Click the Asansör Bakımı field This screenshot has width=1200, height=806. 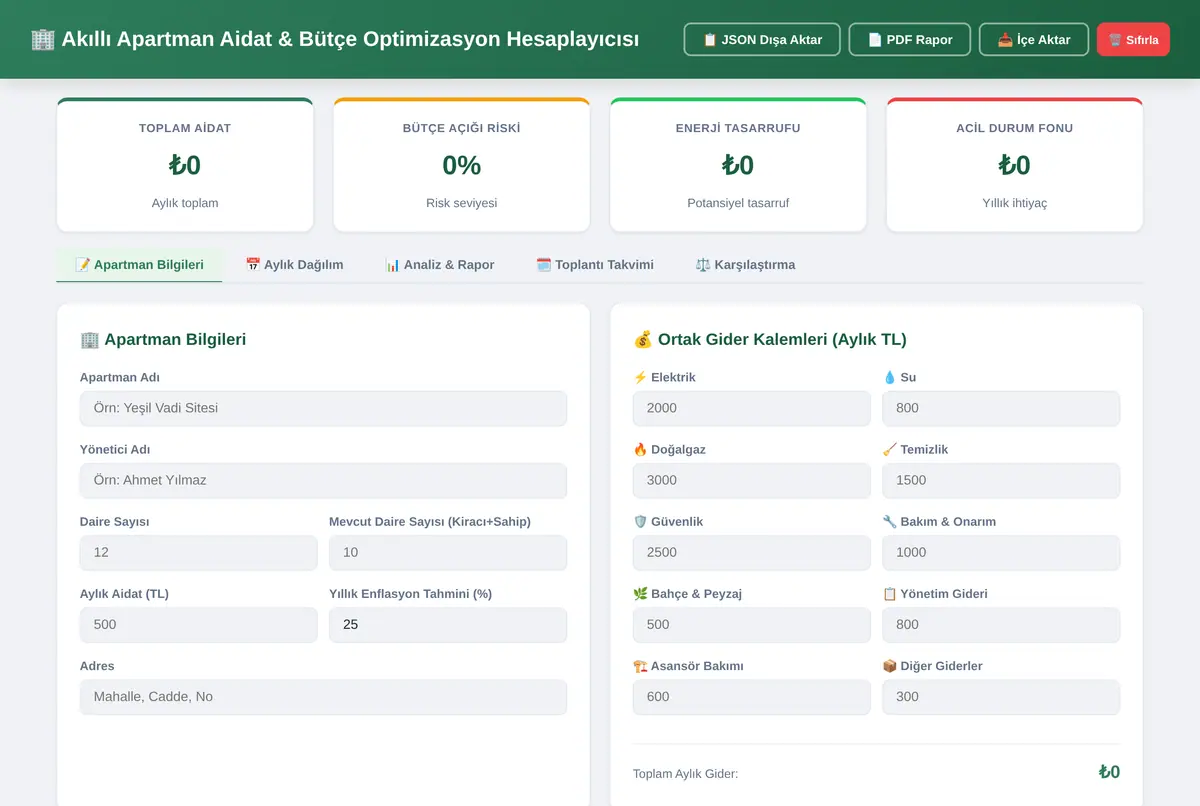click(x=751, y=696)
